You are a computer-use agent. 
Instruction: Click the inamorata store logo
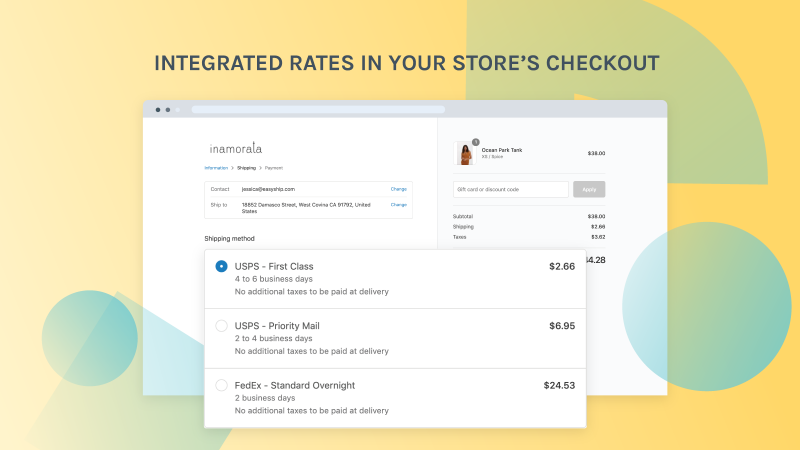point(236,148)
